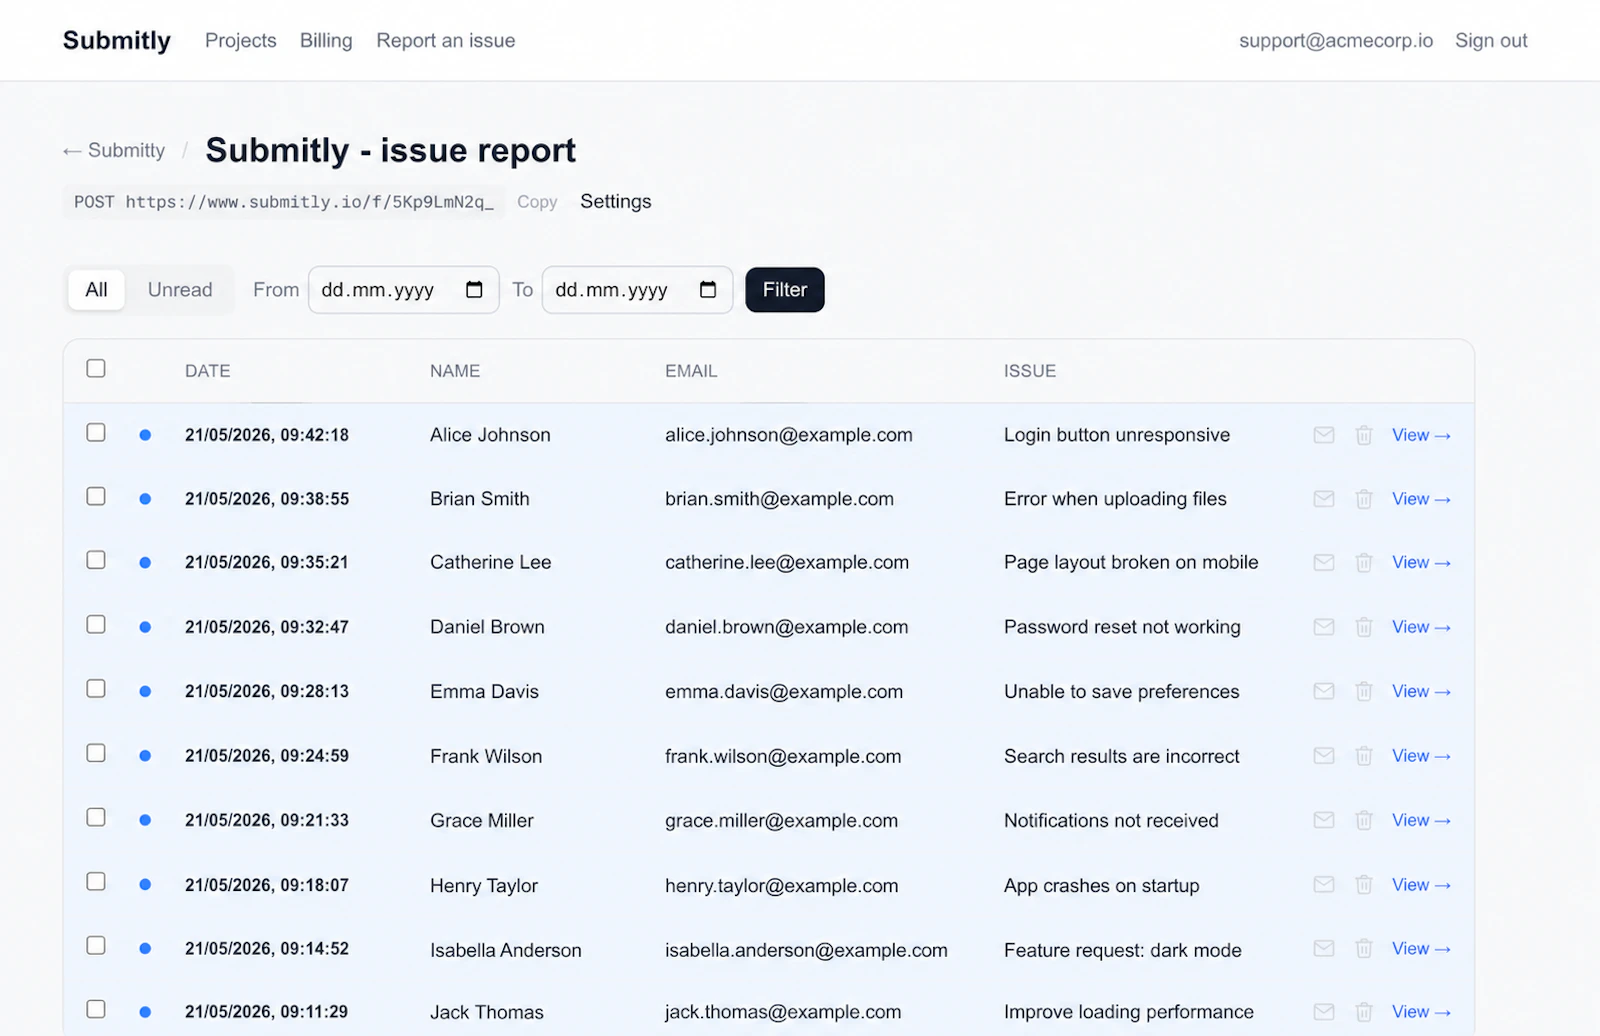Click envelope icon for Grace Miller
Viewport: 1600px width, 1036px height.
(1324, 820)
